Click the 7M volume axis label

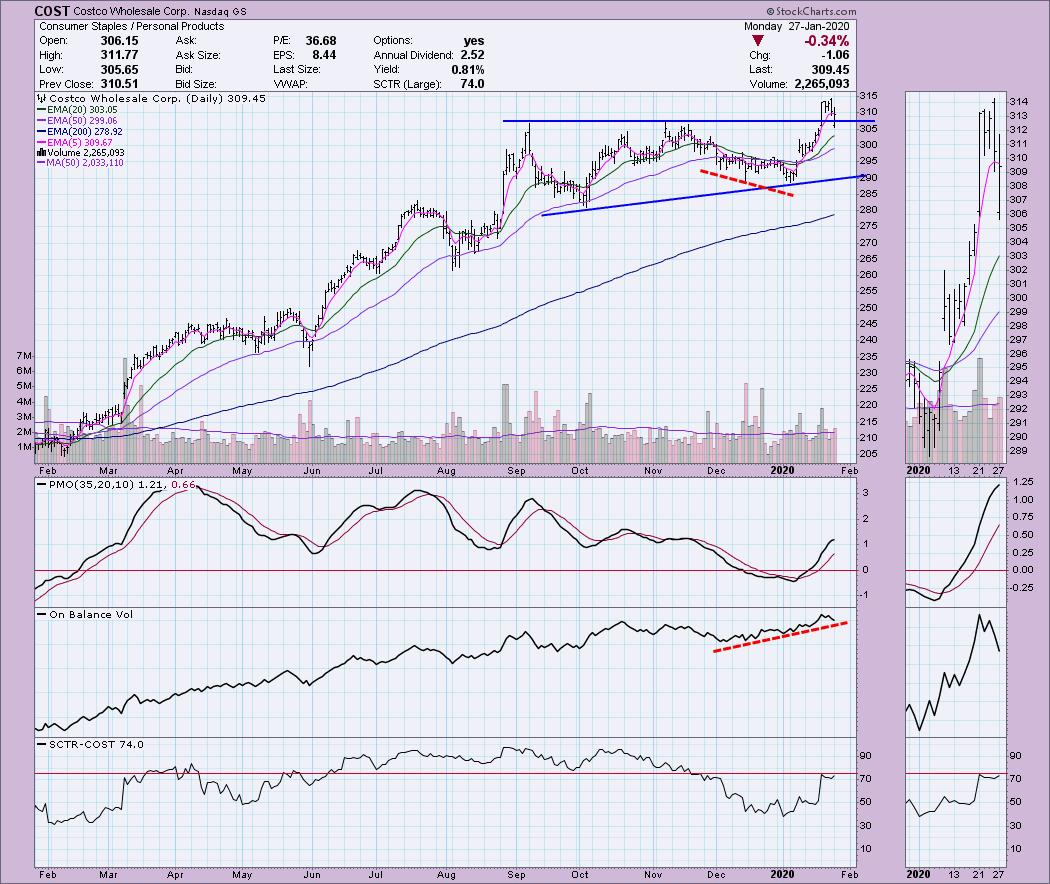[x=23, y=356]
